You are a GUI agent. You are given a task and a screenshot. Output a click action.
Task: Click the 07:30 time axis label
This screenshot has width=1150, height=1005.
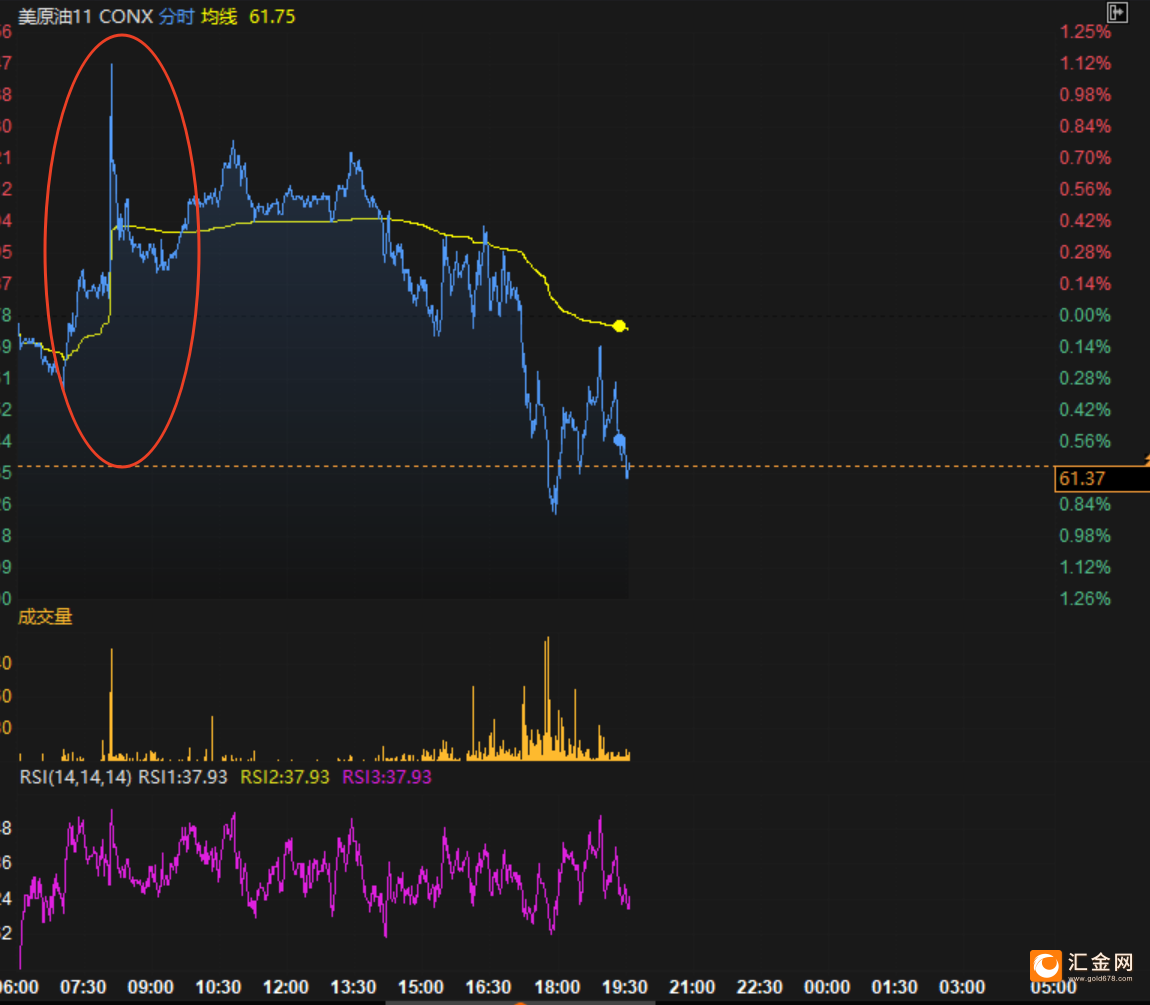(83, 987)
